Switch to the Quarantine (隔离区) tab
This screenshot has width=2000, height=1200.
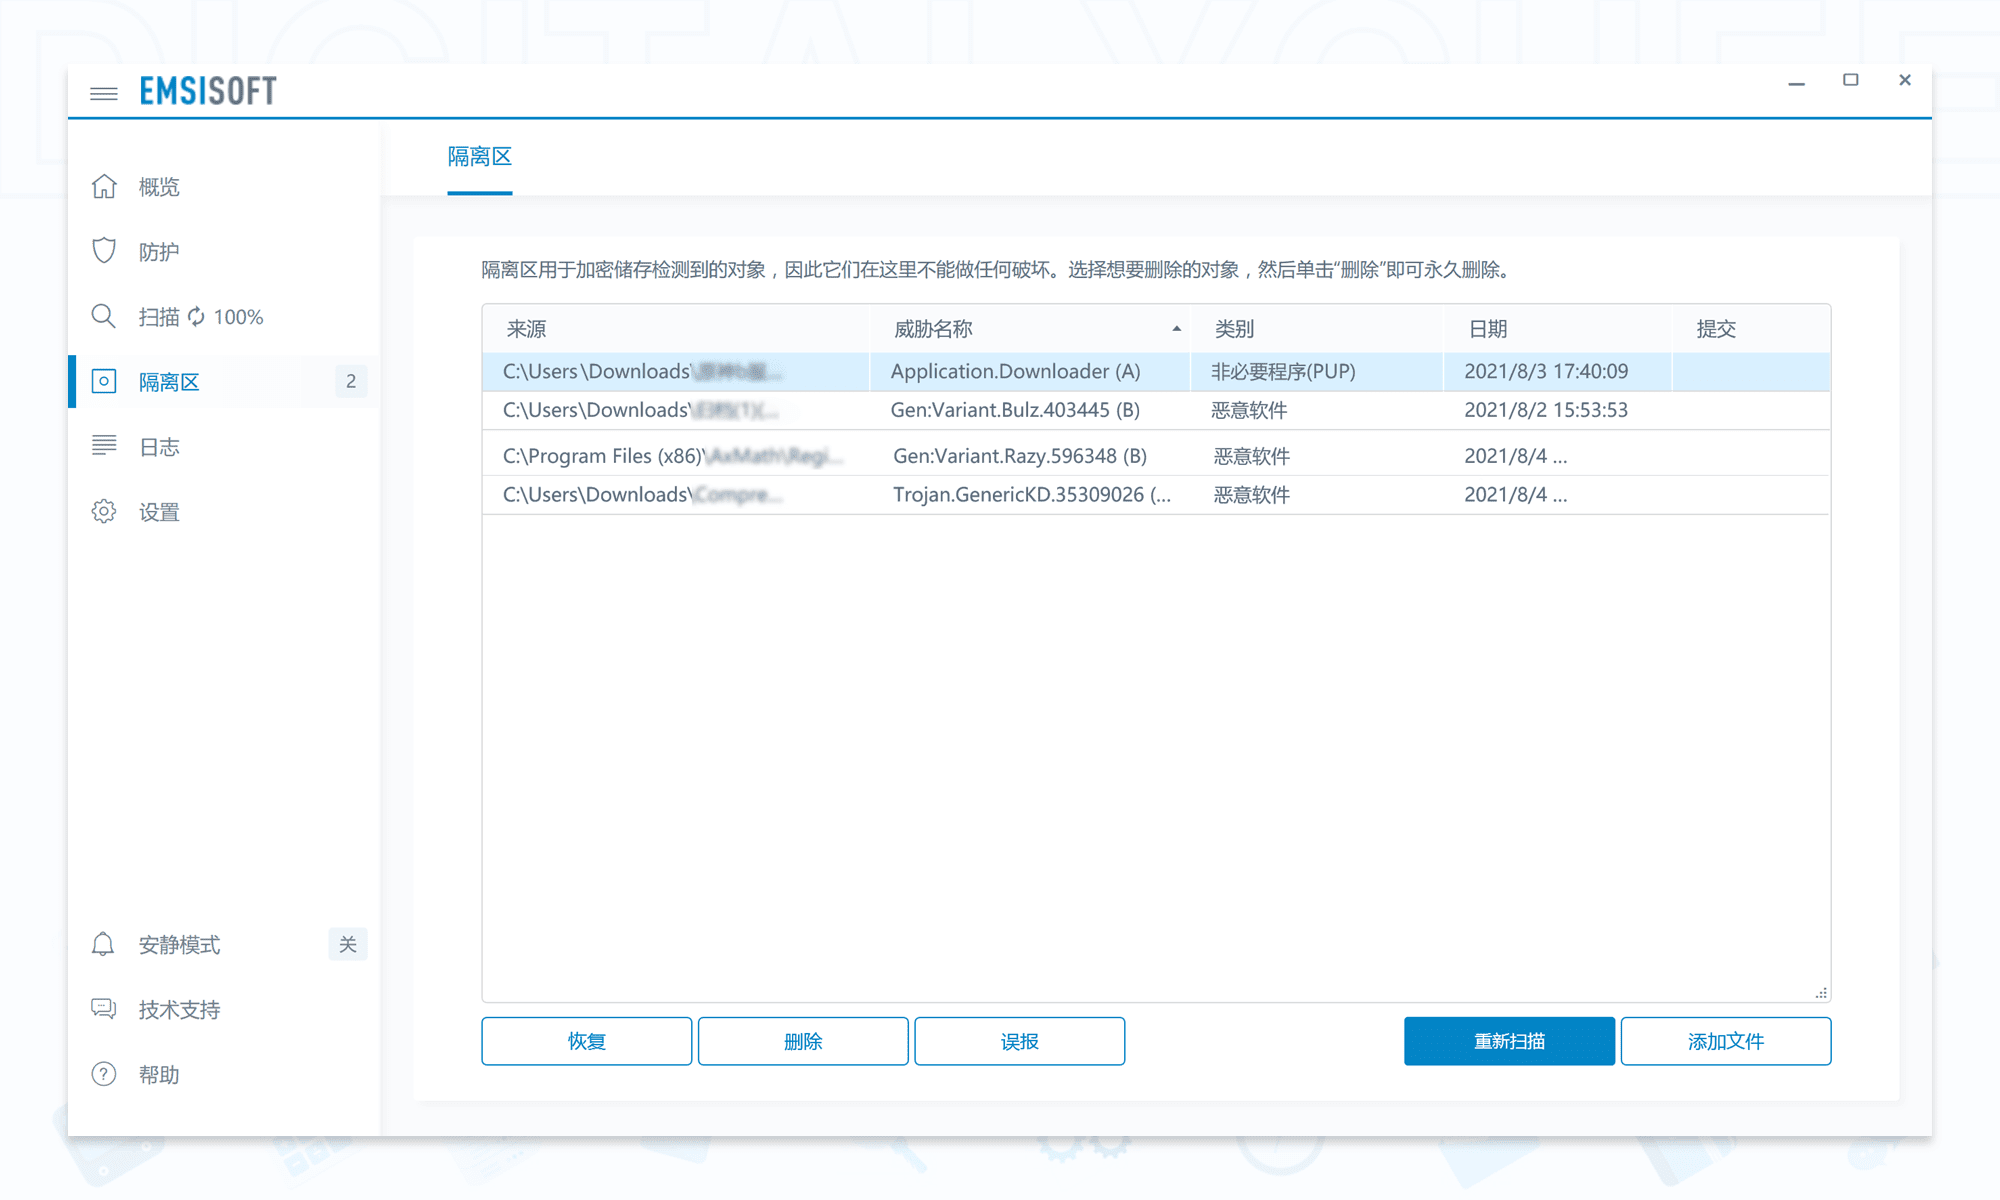coord(479,157)
